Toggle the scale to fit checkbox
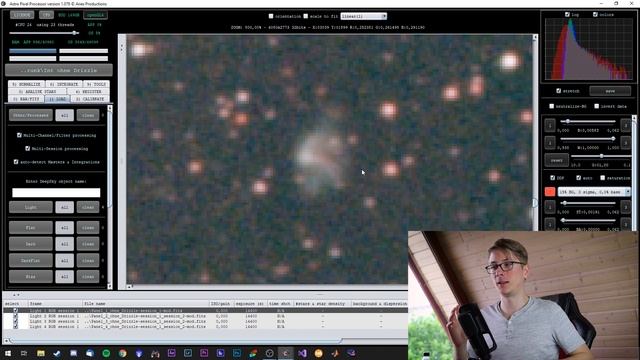The height and width of the screenshot is (360, 640). [306, 16]
